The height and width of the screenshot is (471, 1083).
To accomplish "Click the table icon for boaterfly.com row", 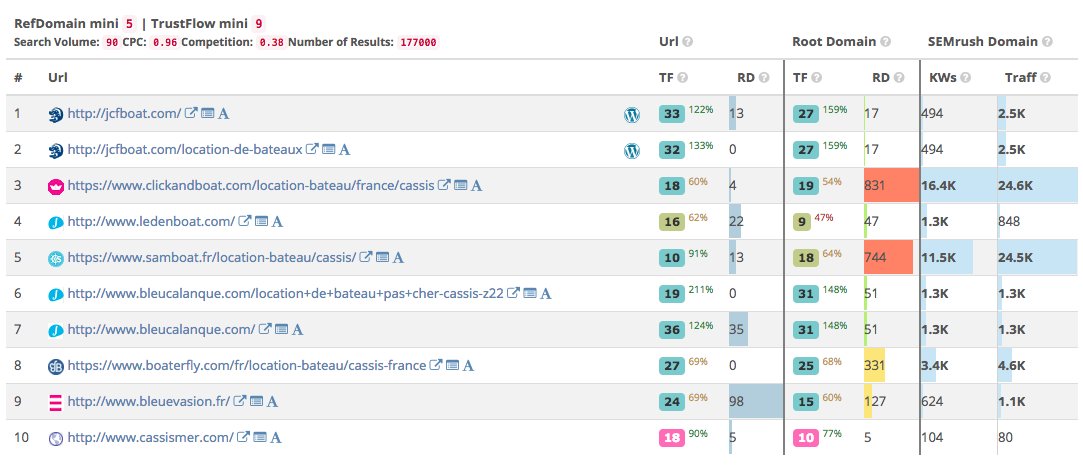I will coord(452,365).
